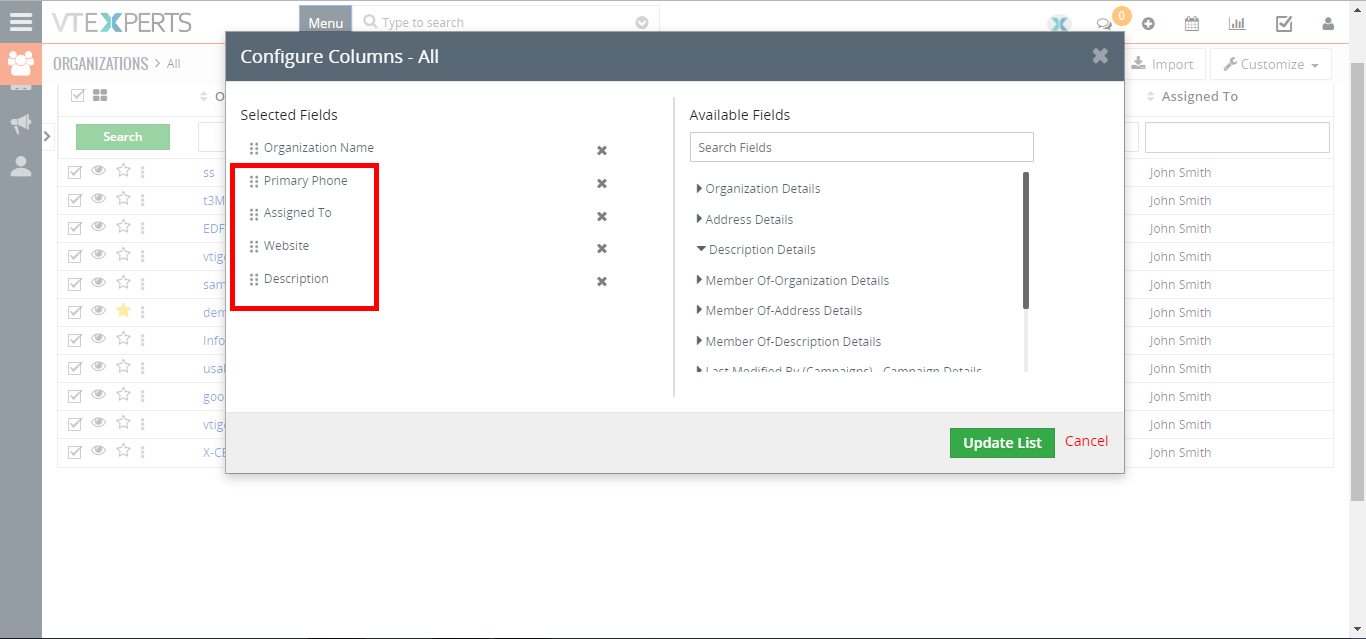Viewport: 1366px width, 639px height.
Task: Cancel the column configuration
Action: (x=1086, y=441)
